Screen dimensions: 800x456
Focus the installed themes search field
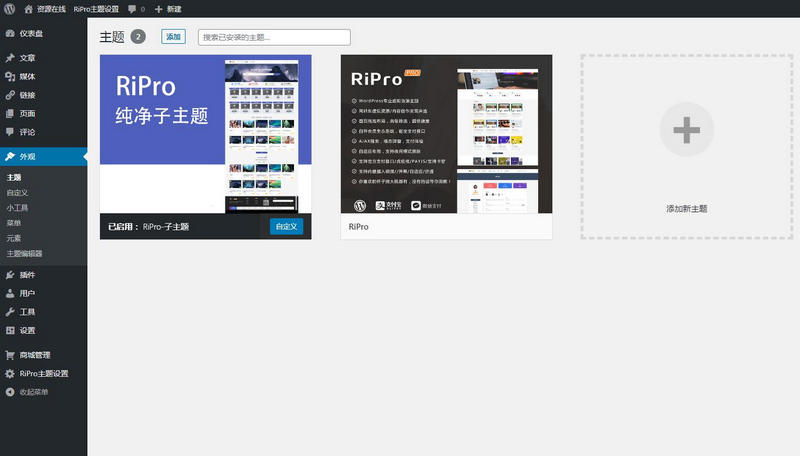274,37
